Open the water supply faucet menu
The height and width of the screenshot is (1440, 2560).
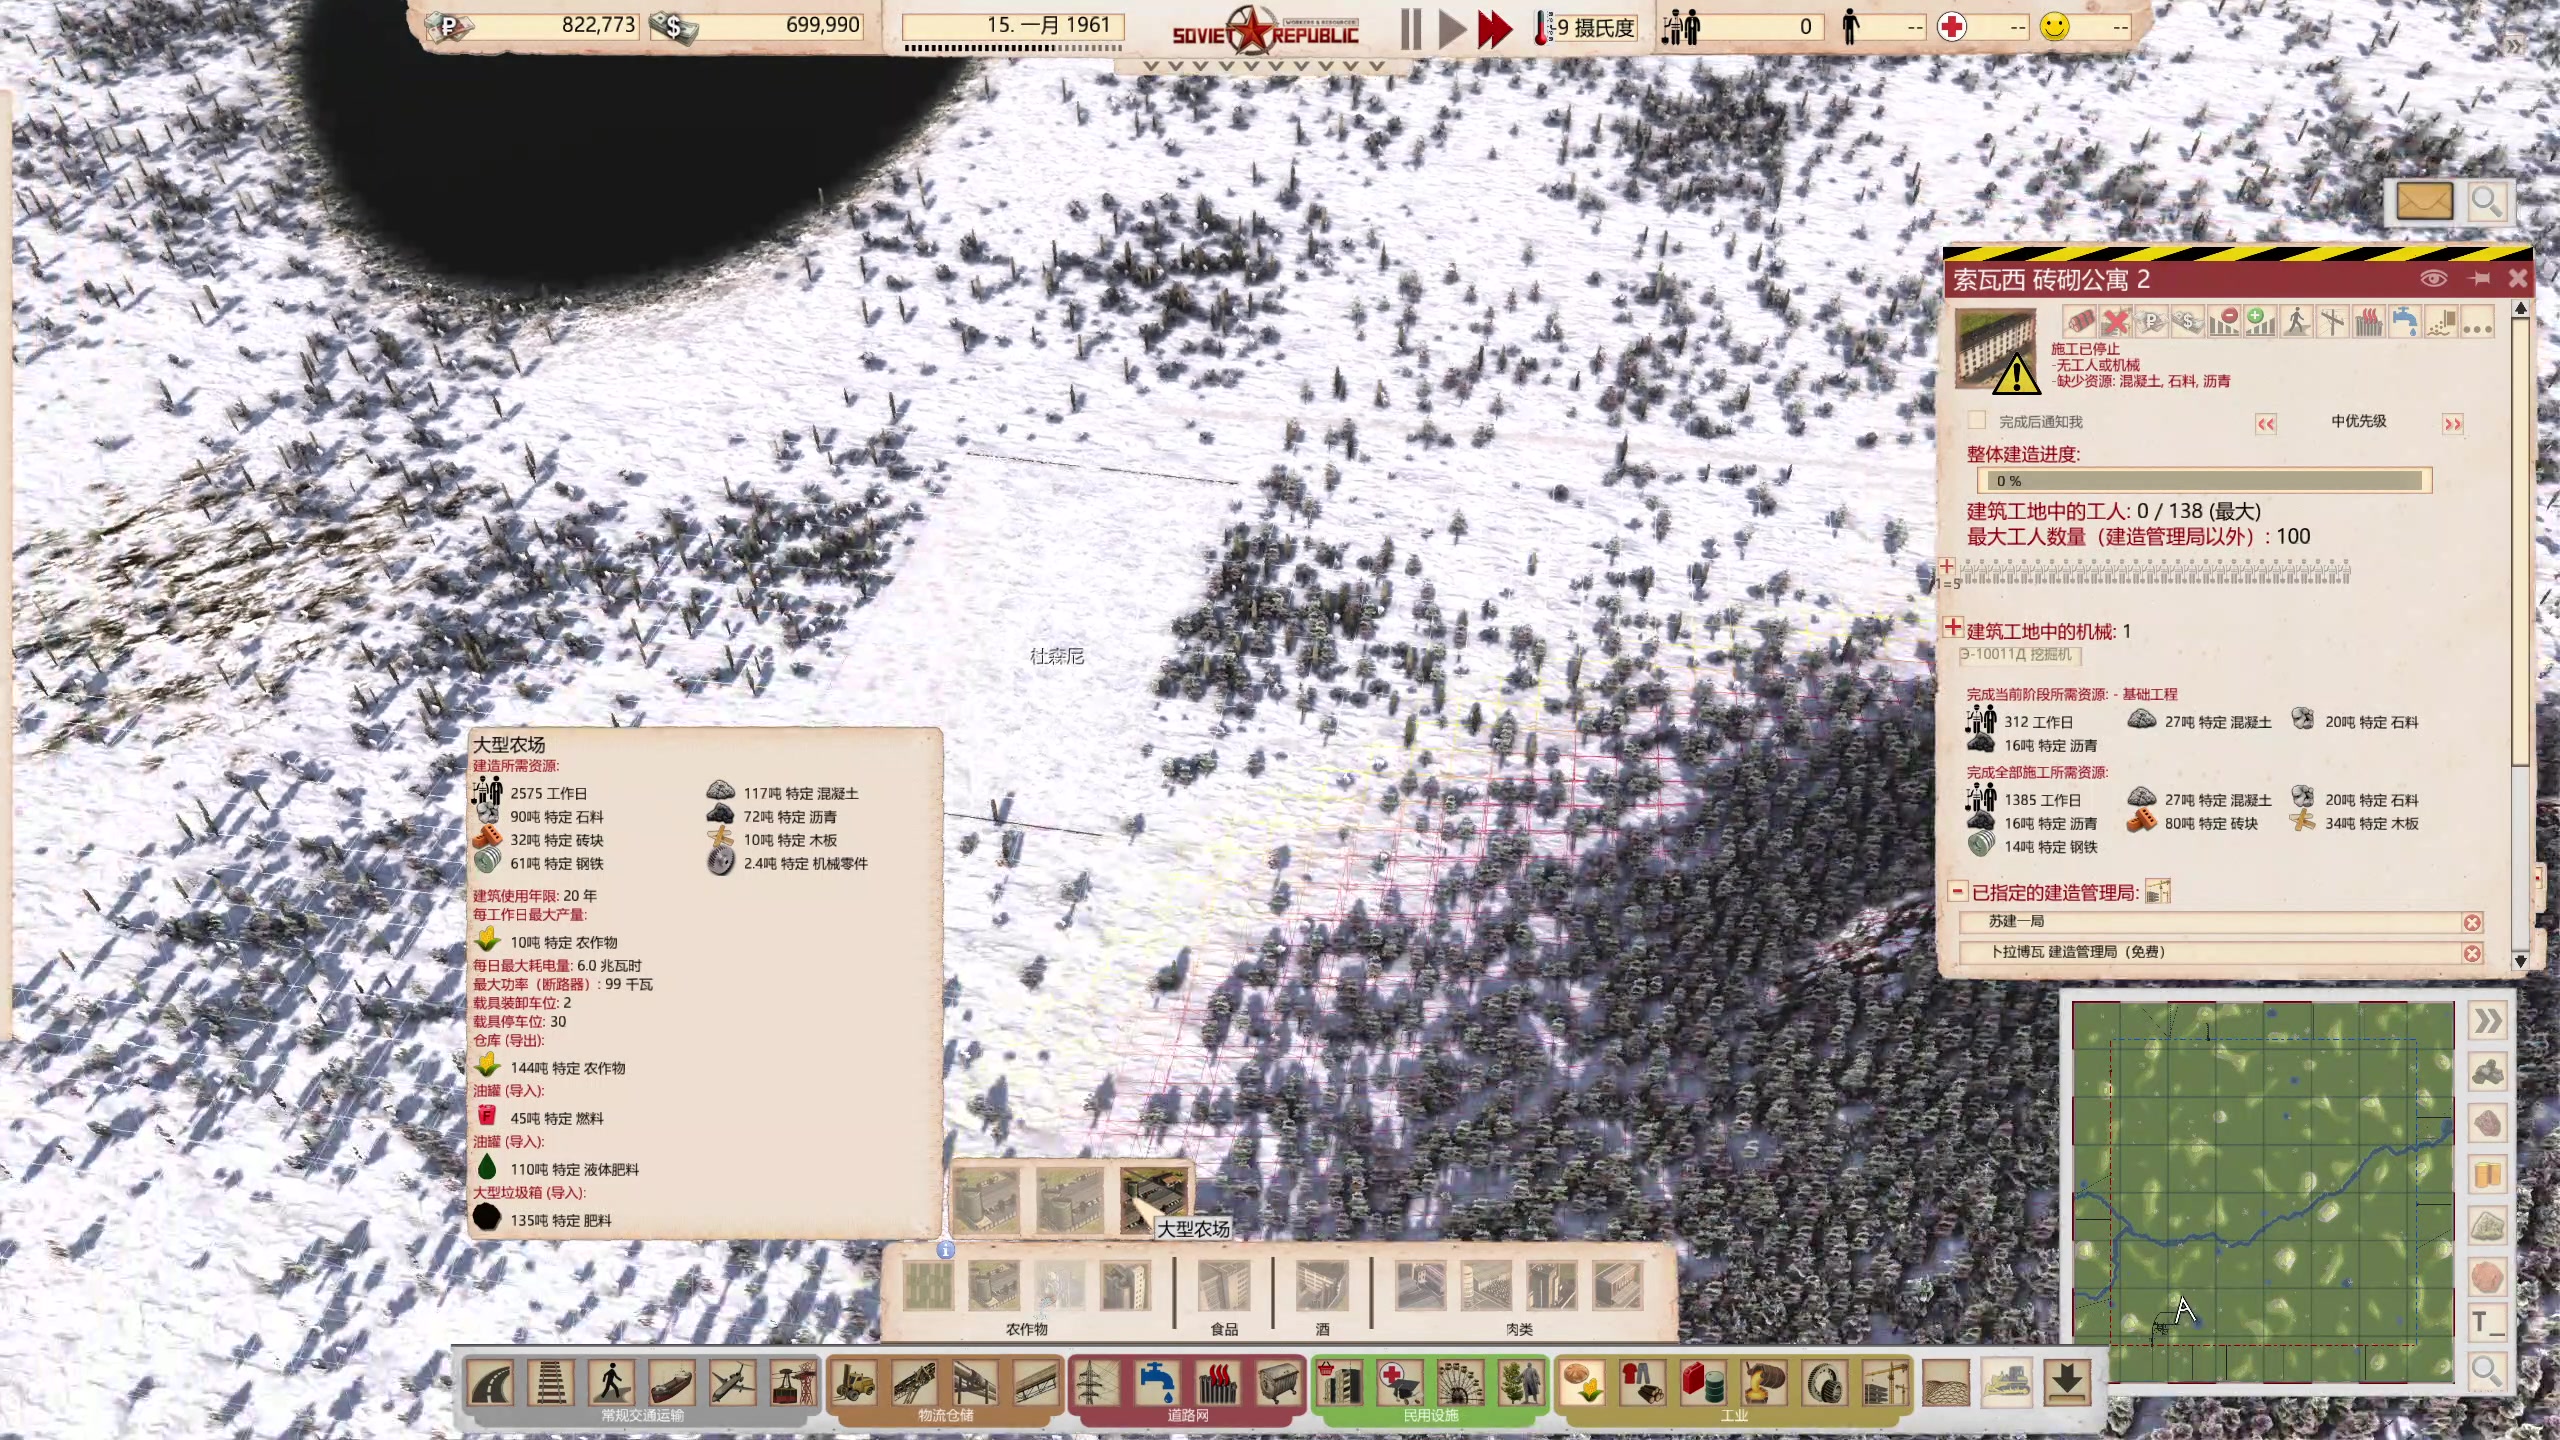[1157, 1384]
